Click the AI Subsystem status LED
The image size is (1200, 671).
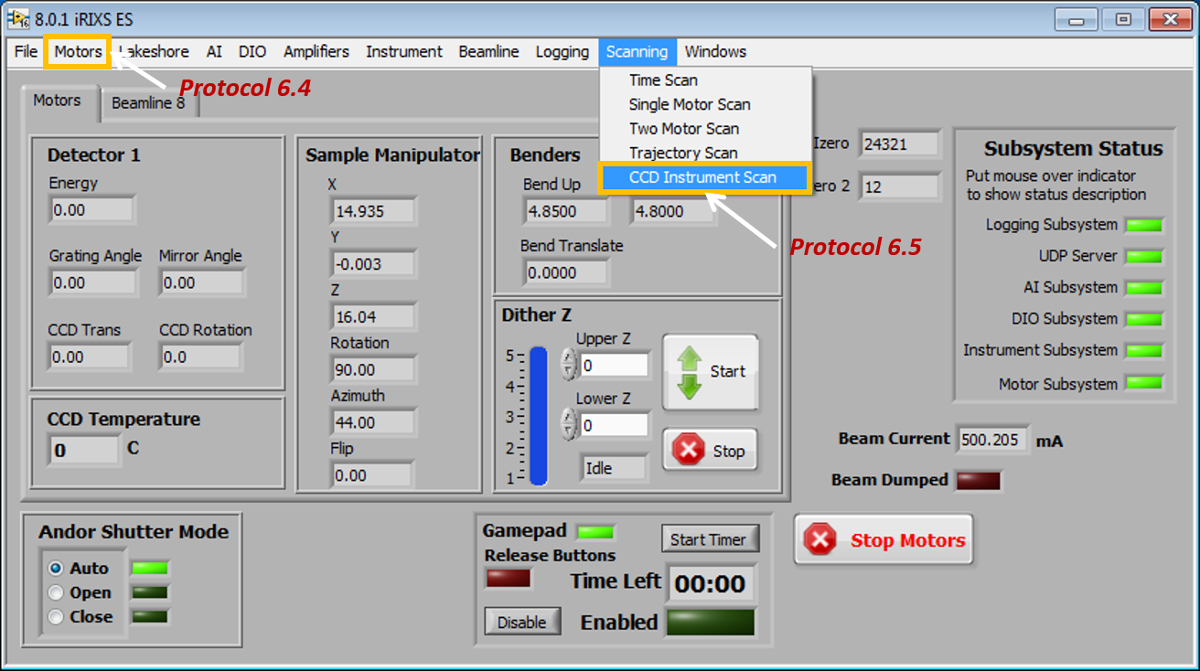[1145, 288]
